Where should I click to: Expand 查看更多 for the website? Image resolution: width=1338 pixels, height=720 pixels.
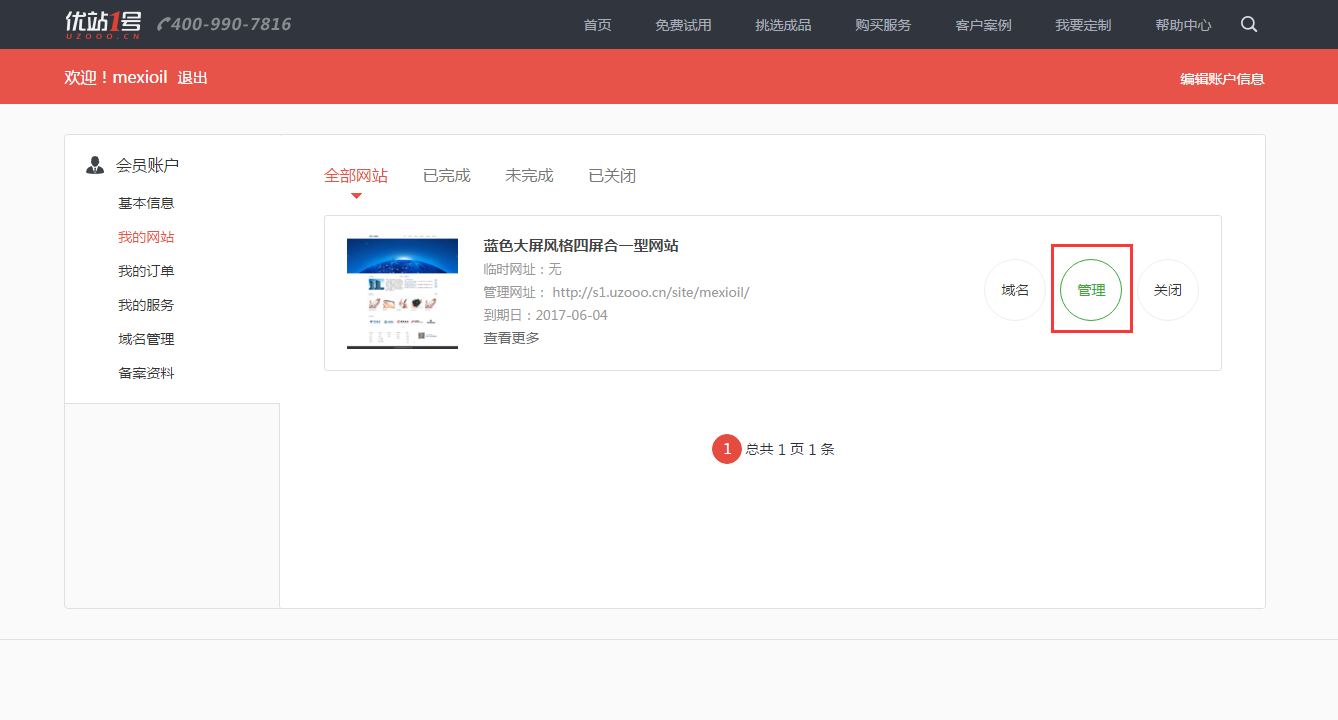click(x=512, y=338)
